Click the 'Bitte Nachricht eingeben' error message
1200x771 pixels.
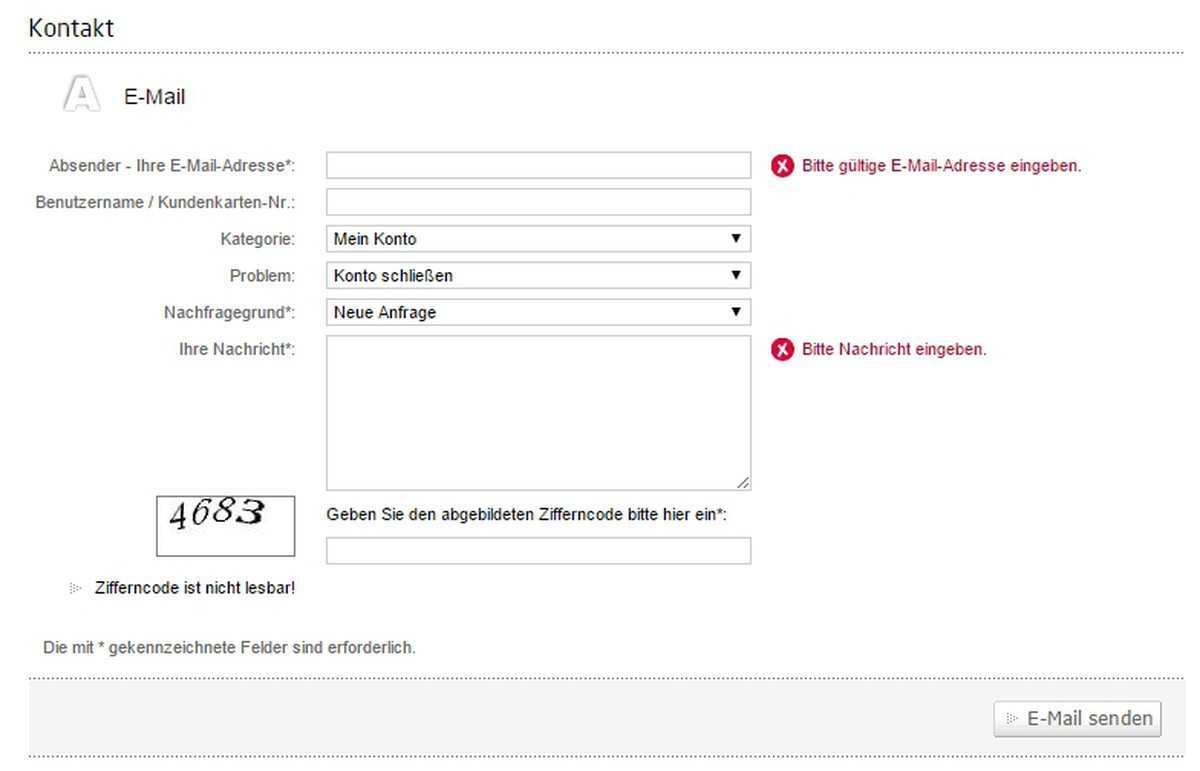(x=894, y=350)
